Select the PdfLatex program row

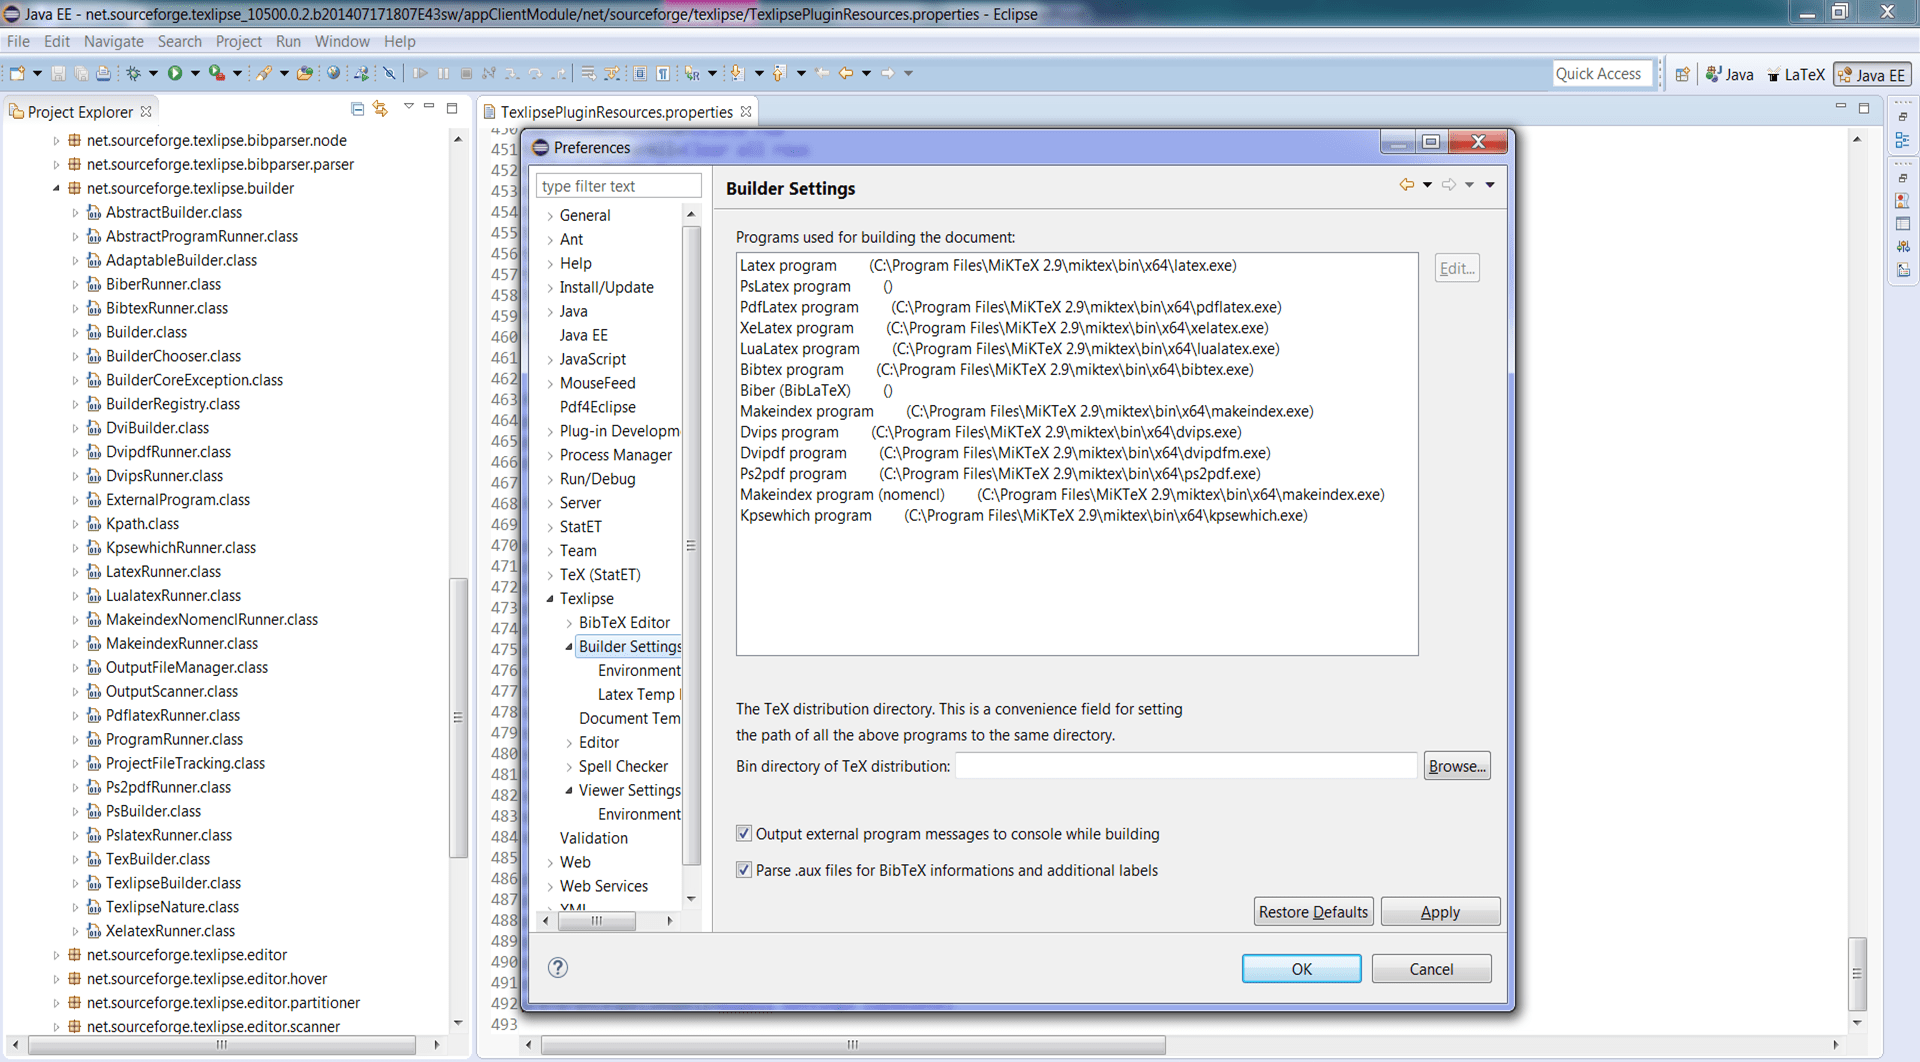[1010, 307]
